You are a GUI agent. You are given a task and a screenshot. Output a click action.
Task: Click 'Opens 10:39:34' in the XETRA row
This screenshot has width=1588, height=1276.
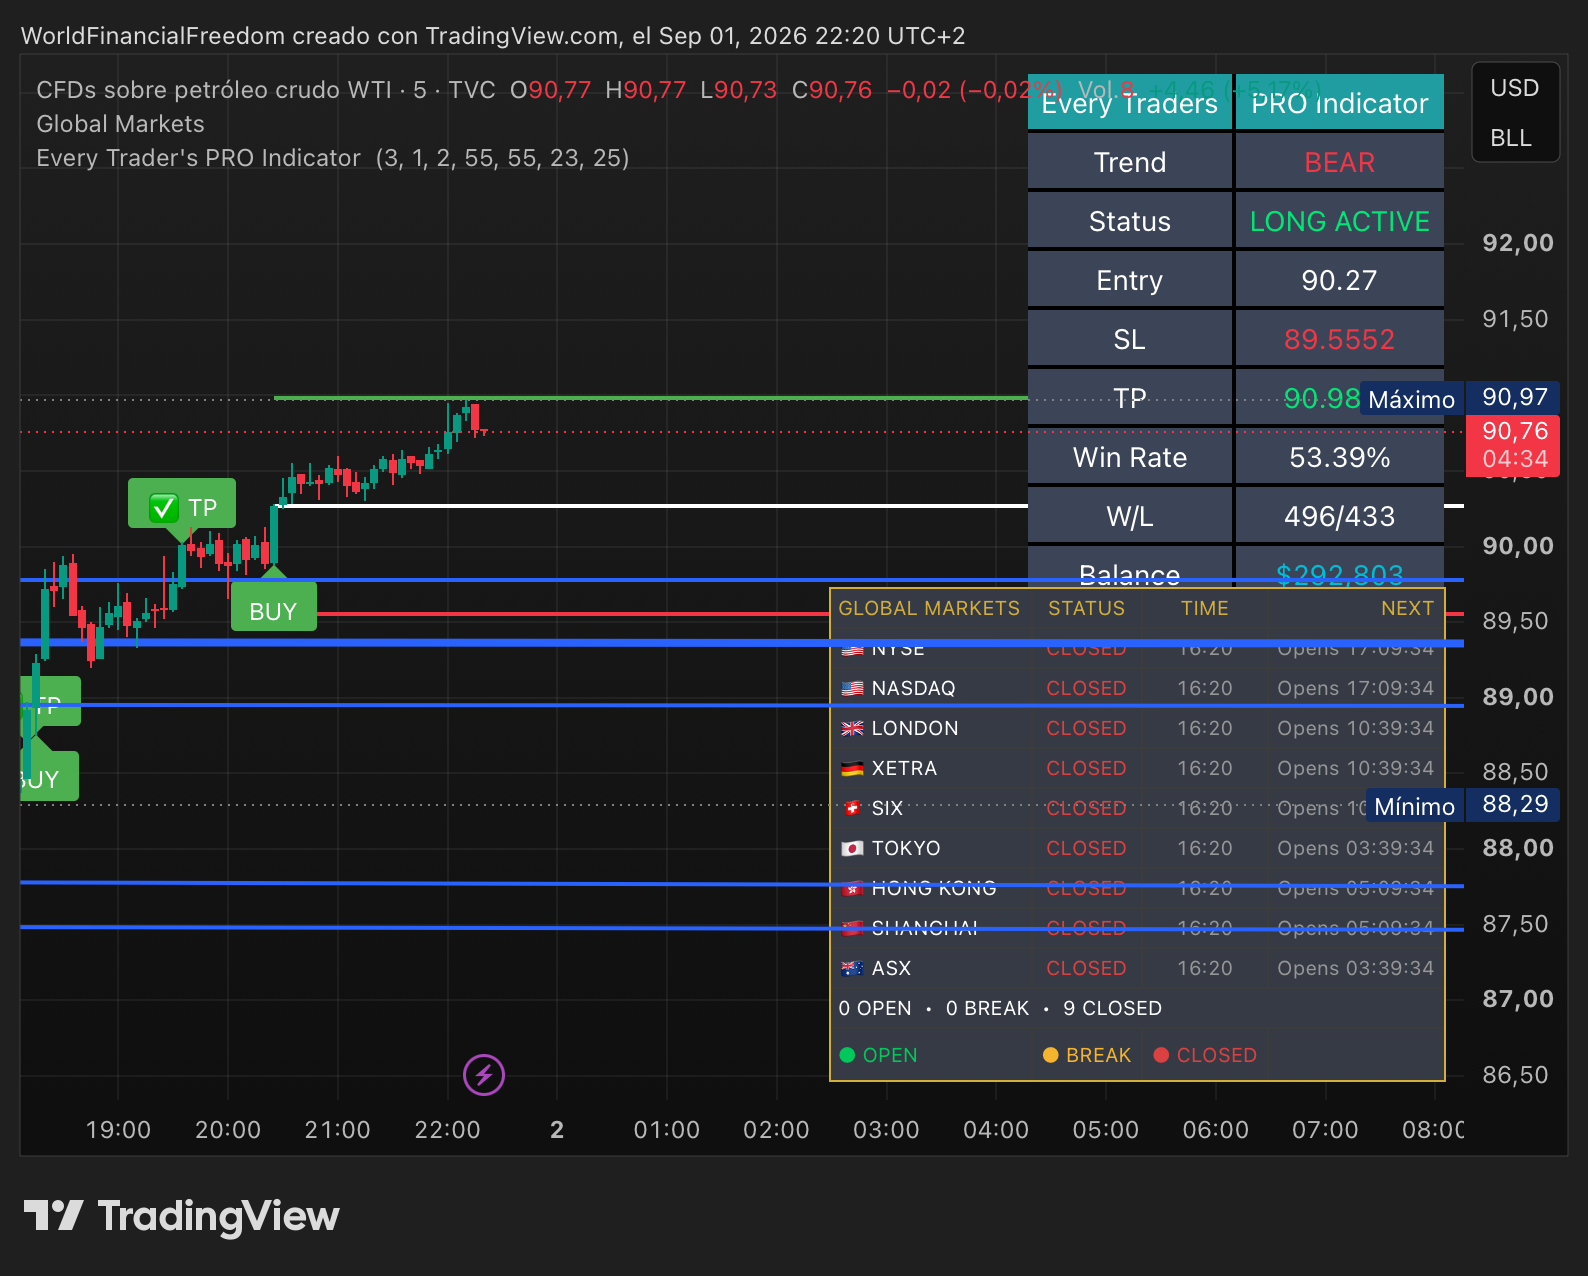1355,768
